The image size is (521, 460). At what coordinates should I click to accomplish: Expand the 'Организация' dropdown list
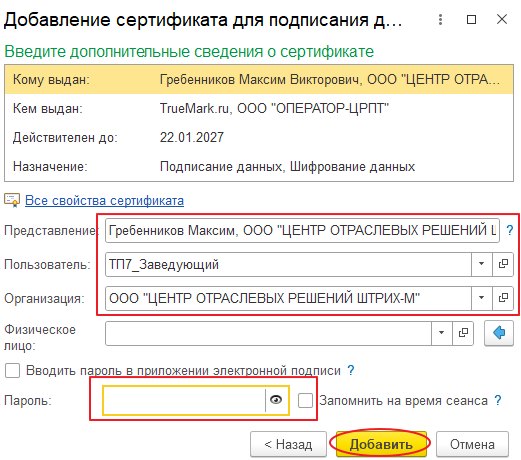tap(481, 298)
